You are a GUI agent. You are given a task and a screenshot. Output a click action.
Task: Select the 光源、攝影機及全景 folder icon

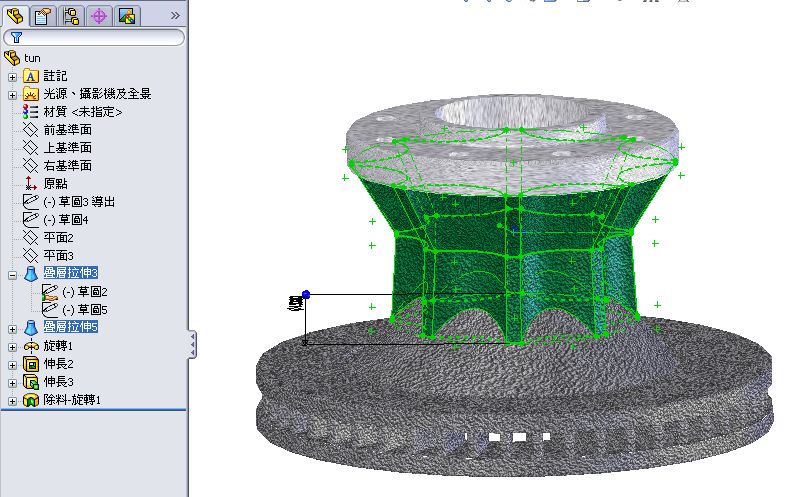(31, 94)
